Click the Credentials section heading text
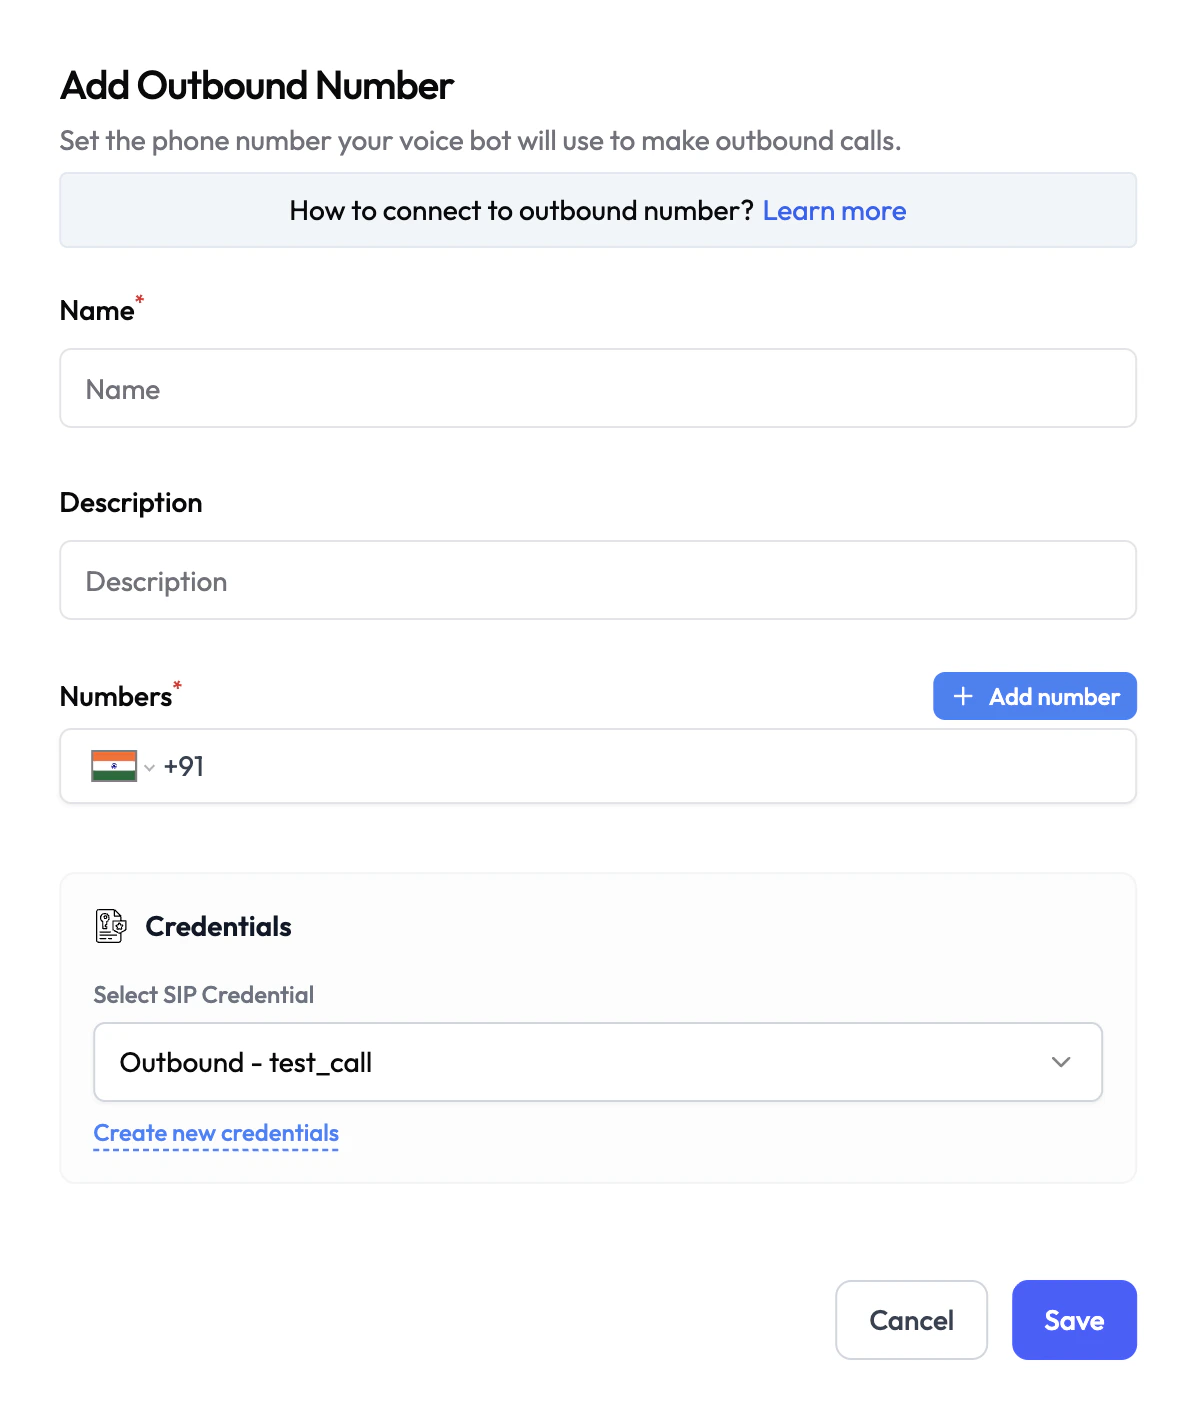 (218, 927)
